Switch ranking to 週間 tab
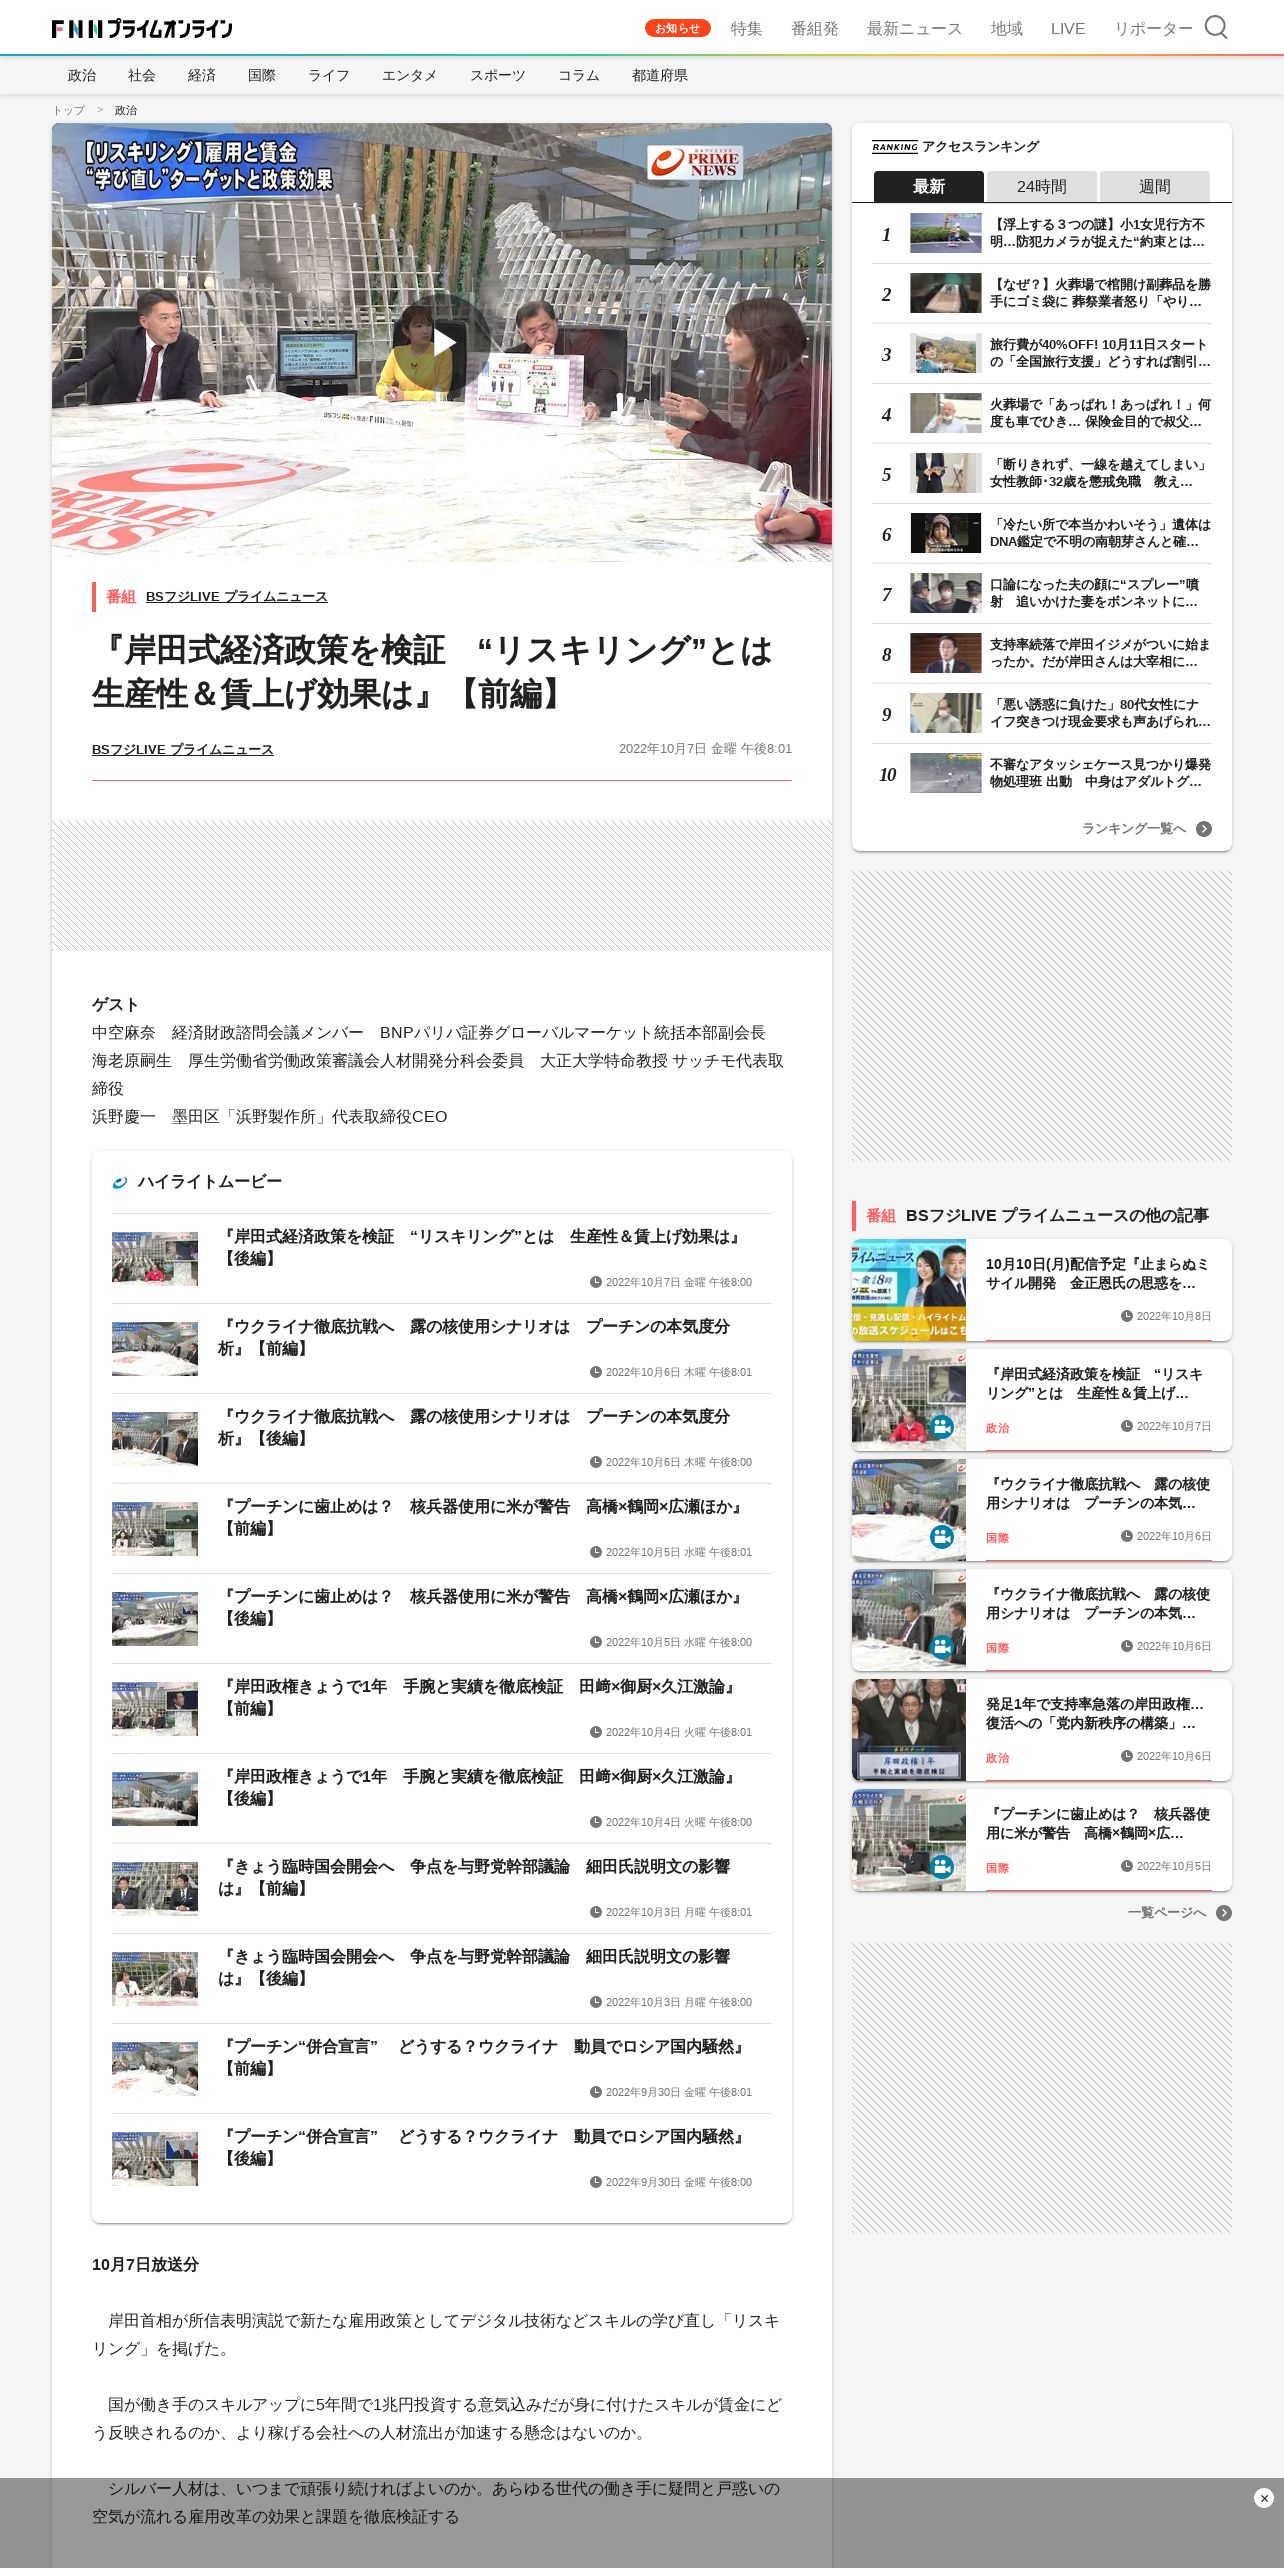This screenshot has height=2568, width=1284. point(1155,186)
